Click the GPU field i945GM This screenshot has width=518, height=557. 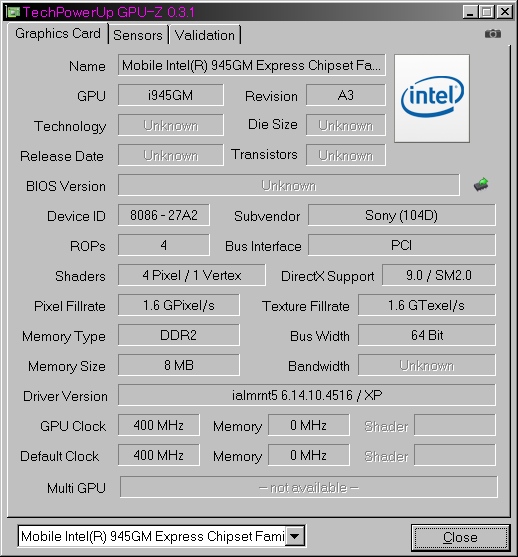171,95
